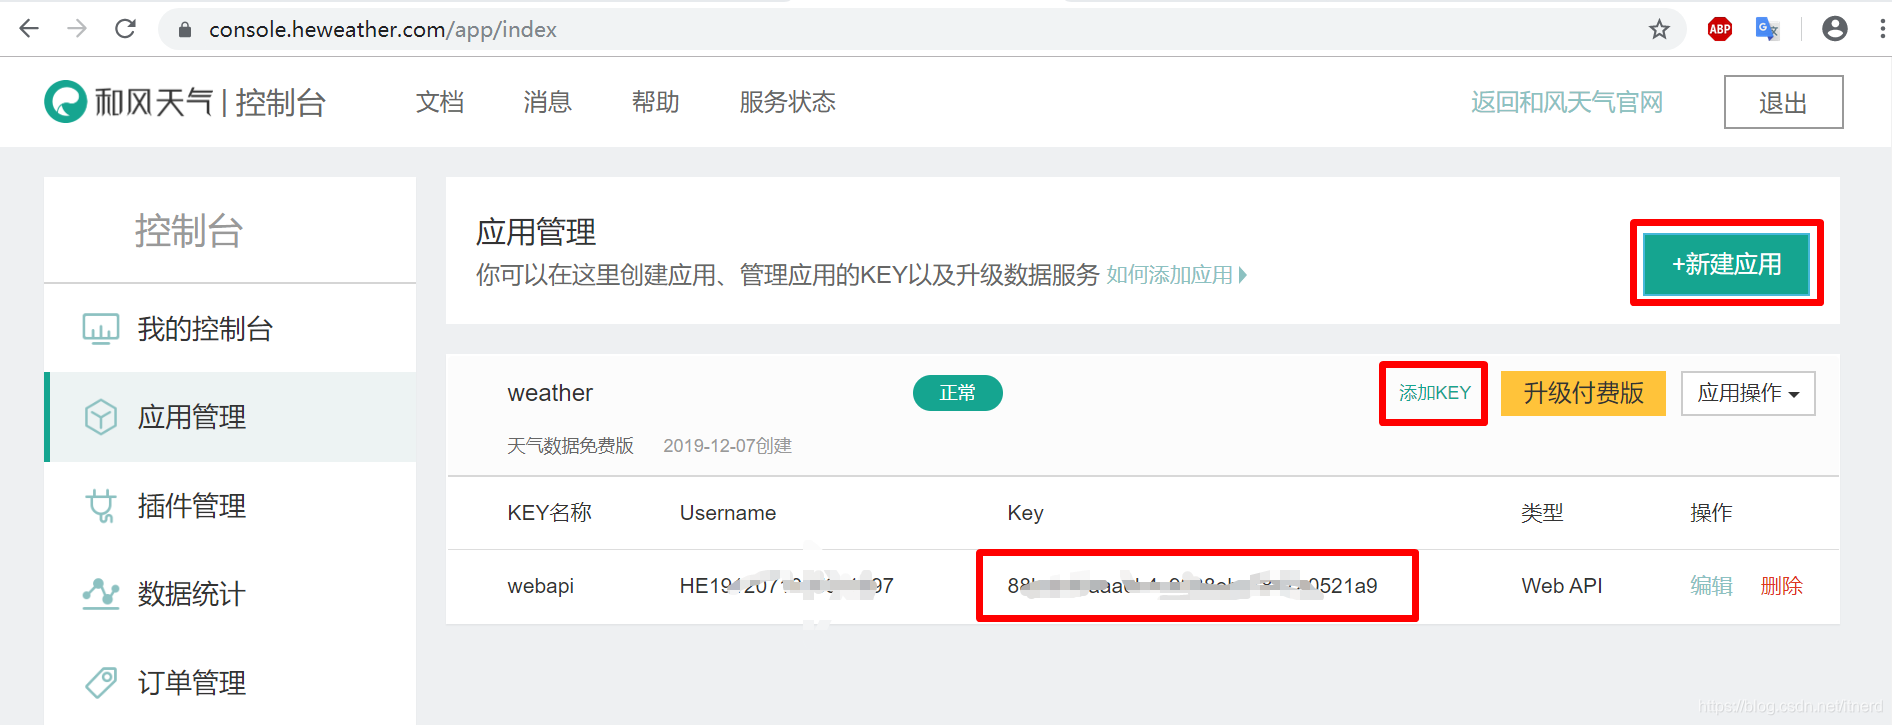Click the 数据统计 chart icon
Image resolution: width=1892 pixels, height=725 pixels.
[x=101, y=594]
